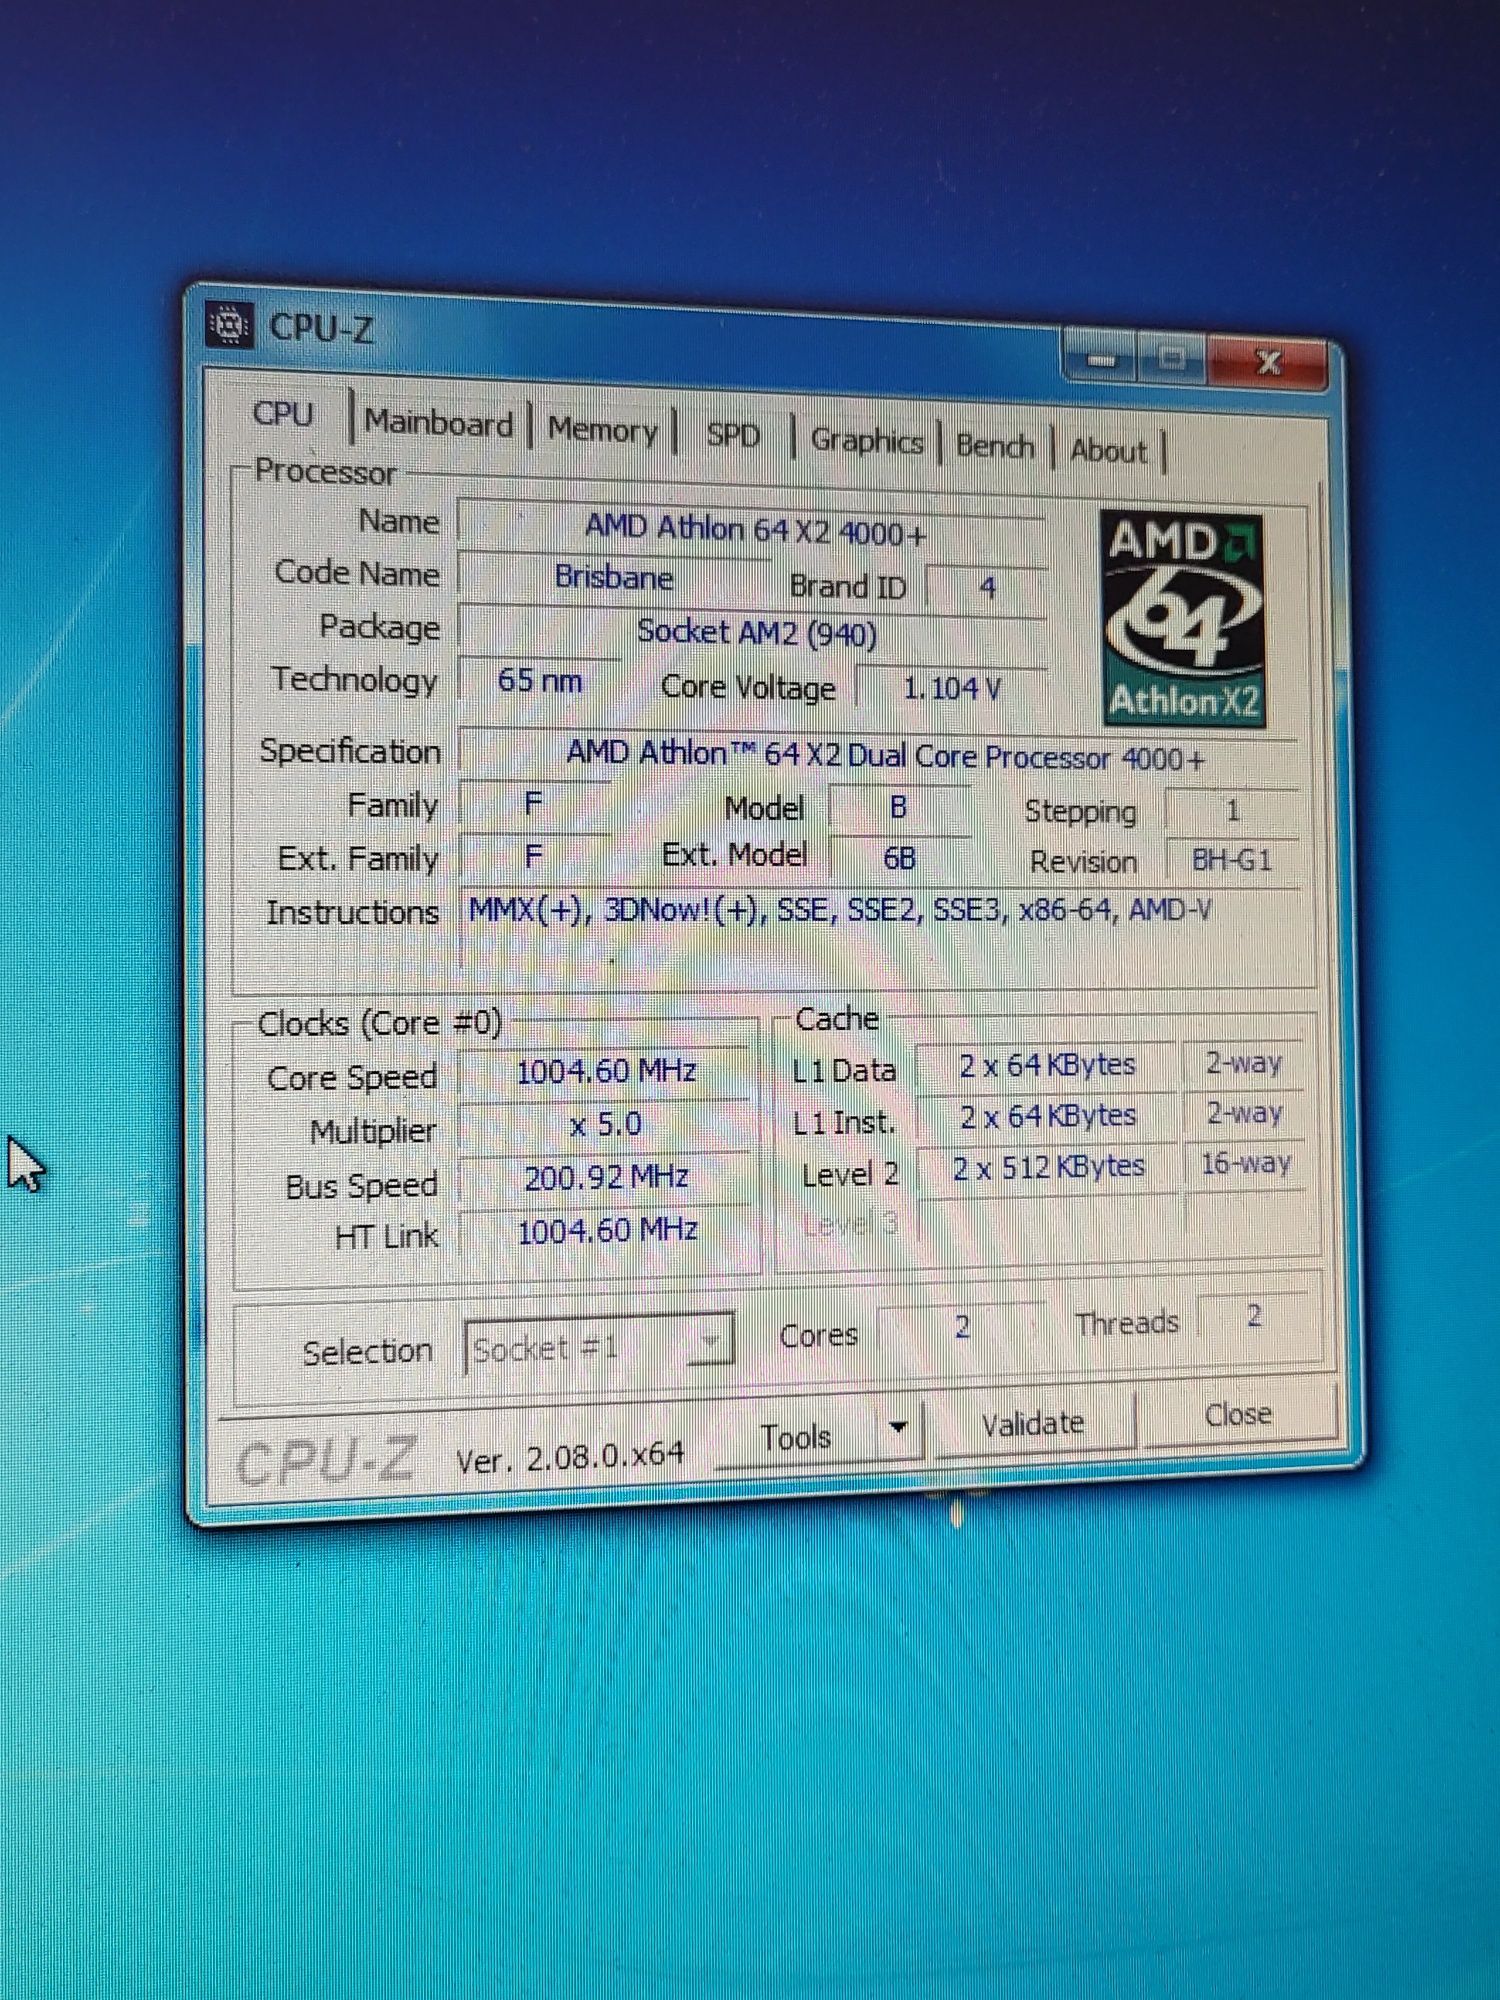Click the empty Level 3 cache field
Screen dimensions: 1500x2000
pos(1050,1218)
